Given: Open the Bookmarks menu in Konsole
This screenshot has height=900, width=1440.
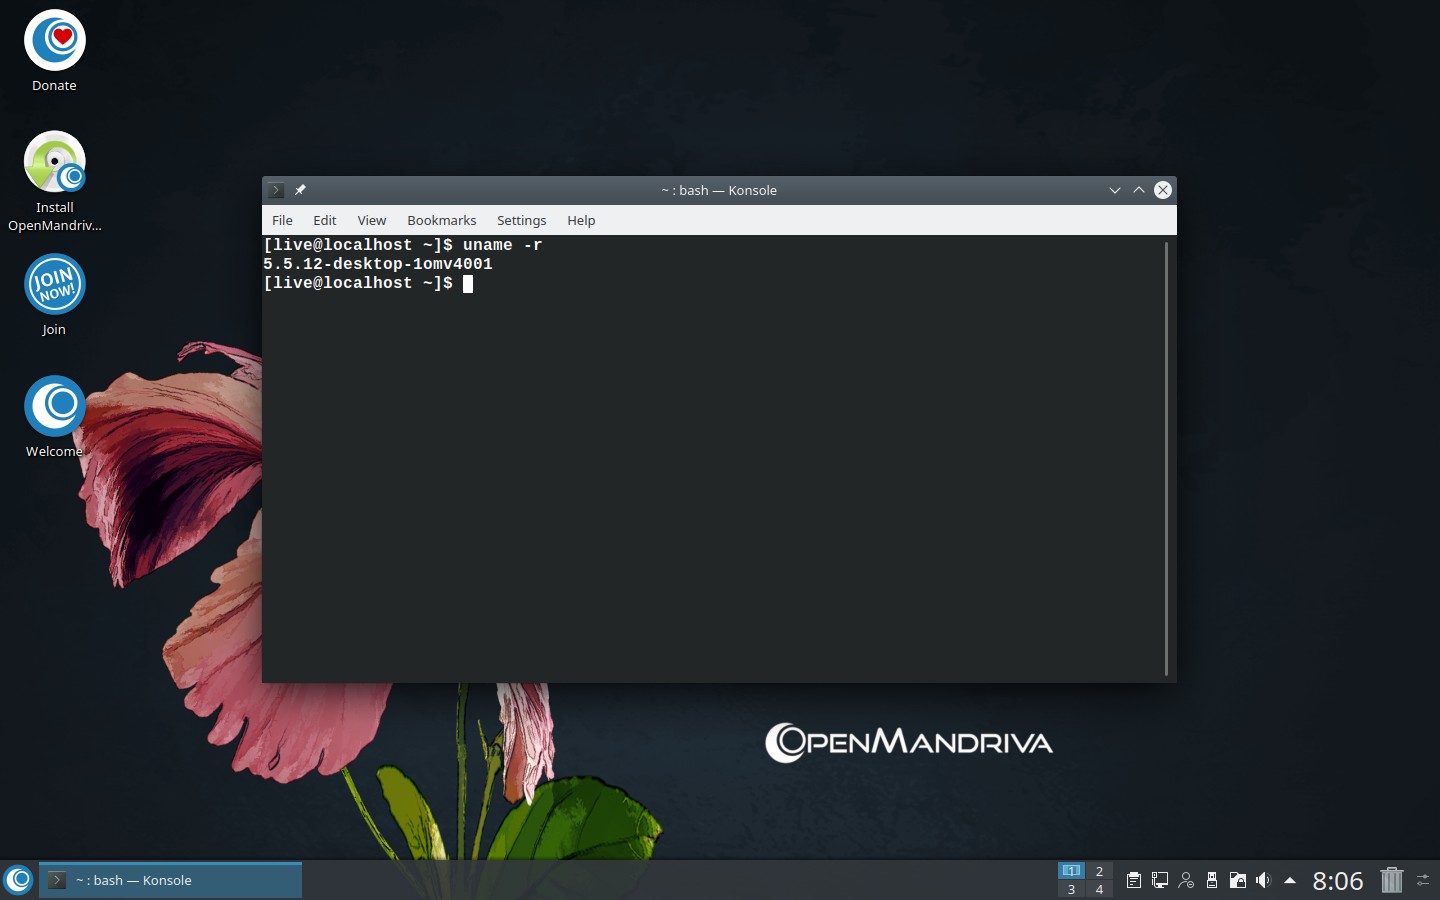Looking at the screenshot, I should click(x=442, y=220).
